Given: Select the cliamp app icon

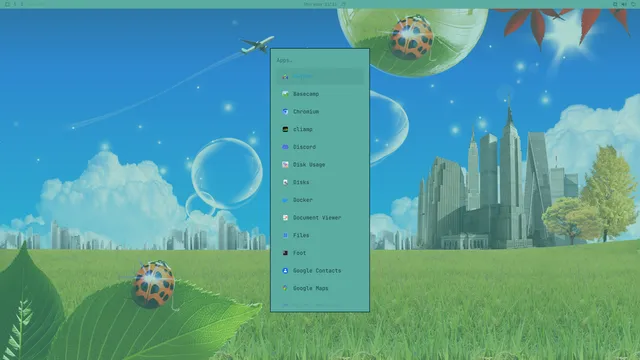Looking at the screenshot, I should [285, 129].
